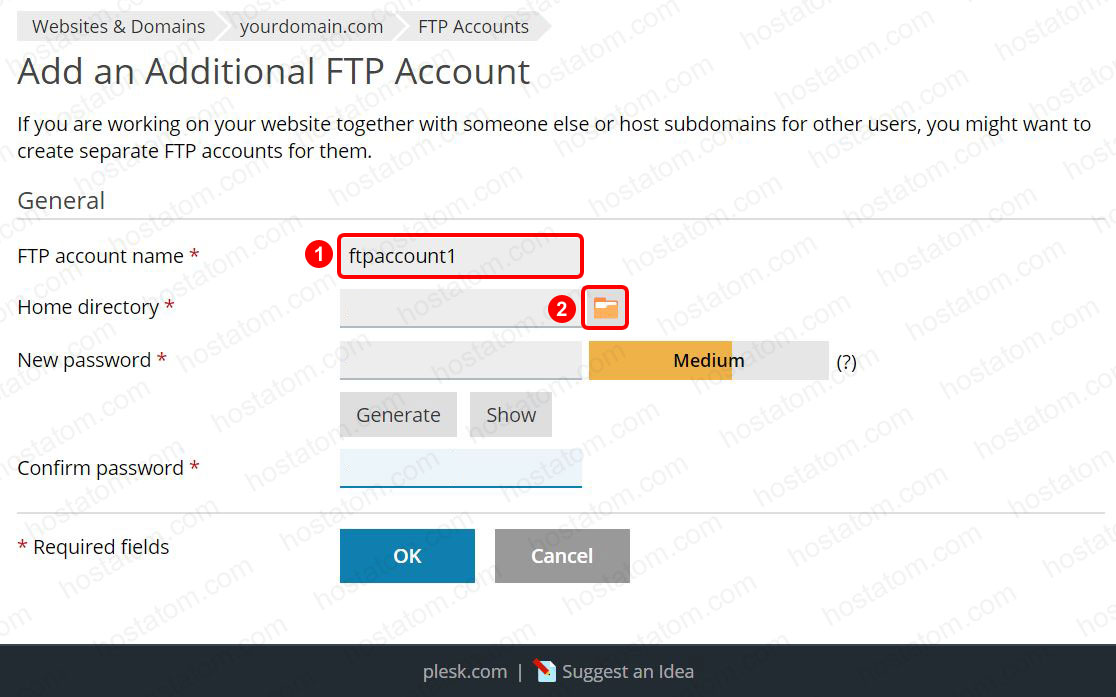Click inside the Home directory text field
1116x697 pixels.
[460, 308]
